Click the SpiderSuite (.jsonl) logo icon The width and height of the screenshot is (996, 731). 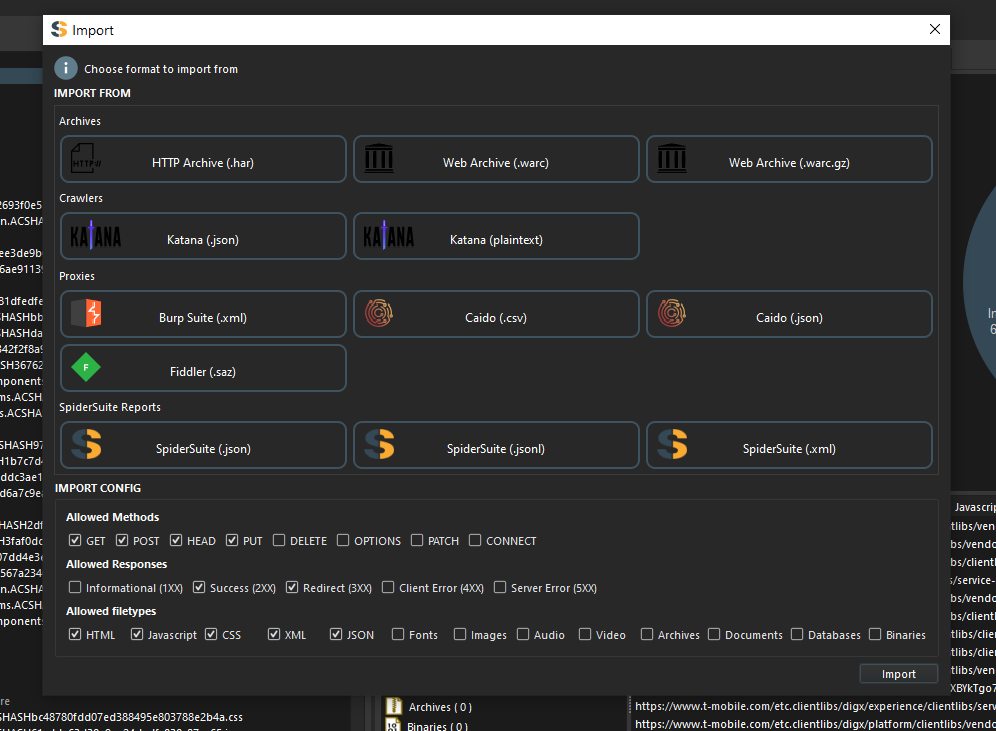(x=379, y=444)
